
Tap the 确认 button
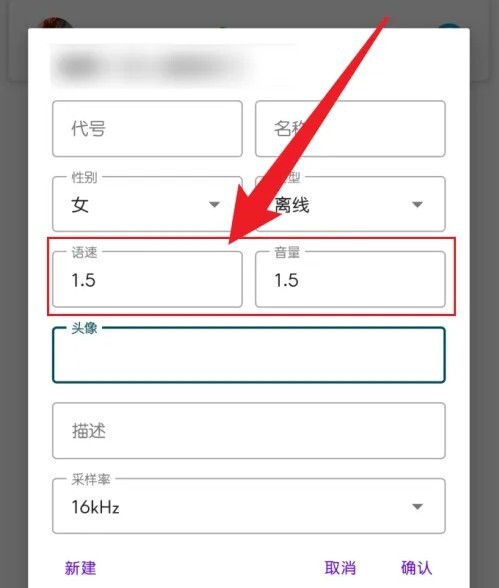click(416, 568)
